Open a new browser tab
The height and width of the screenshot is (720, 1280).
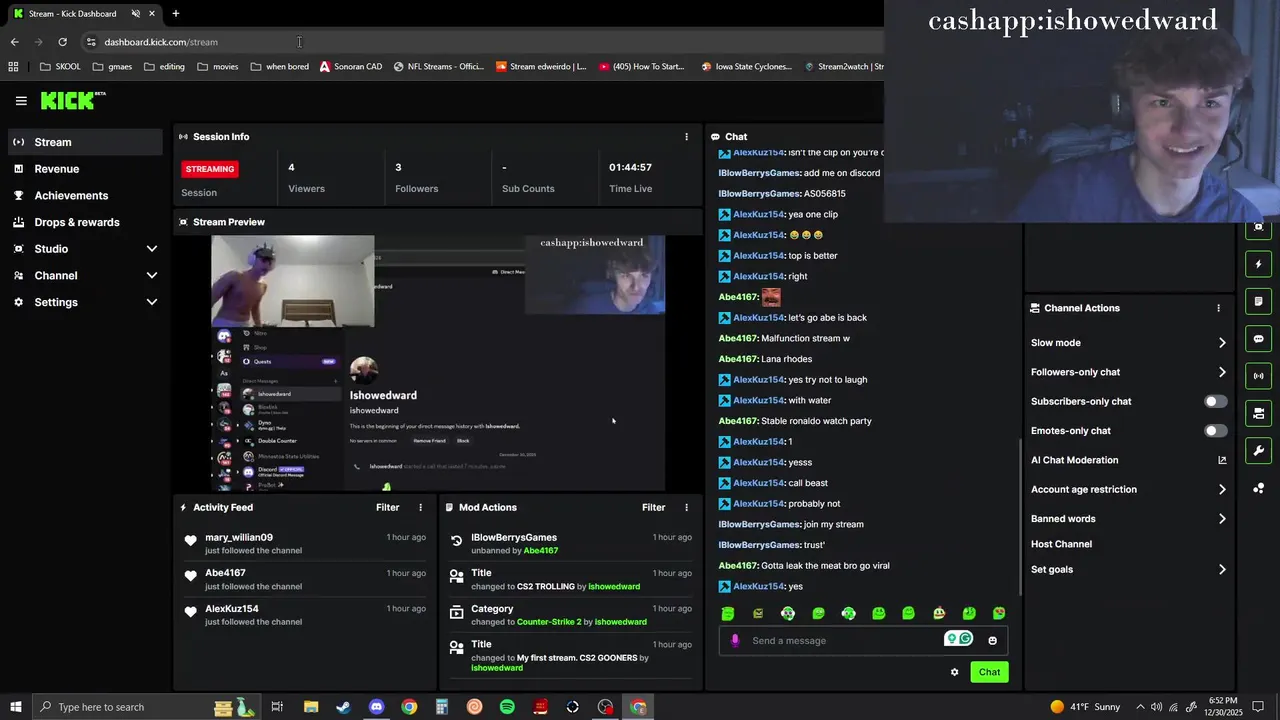(176, 14)
